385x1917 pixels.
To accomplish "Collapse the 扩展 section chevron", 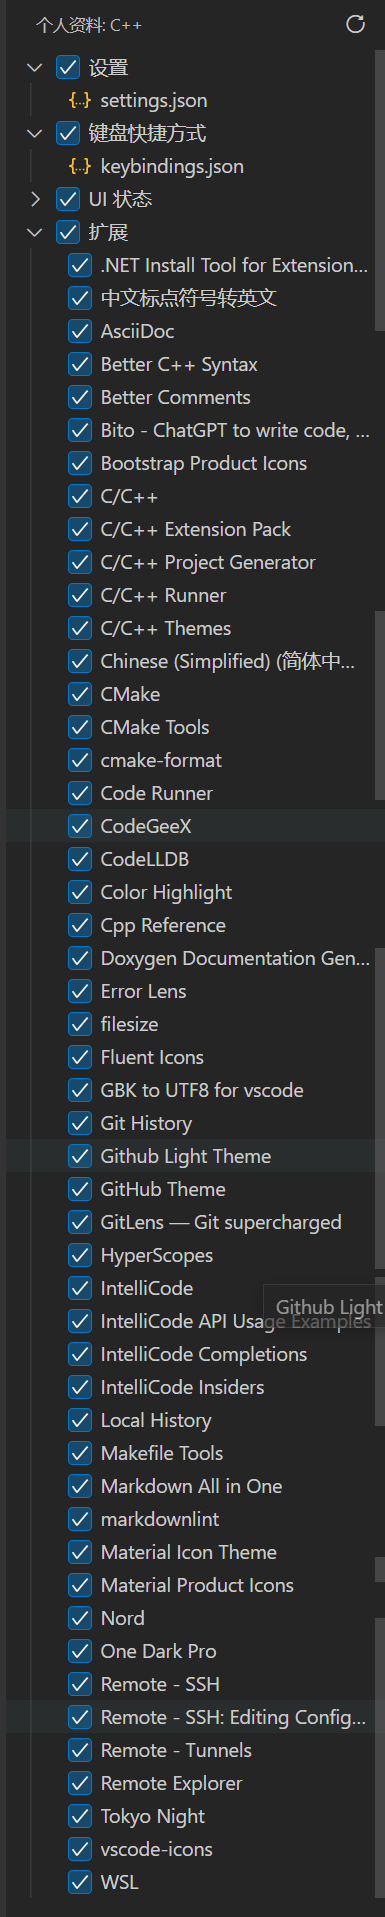I will [35, 232].
